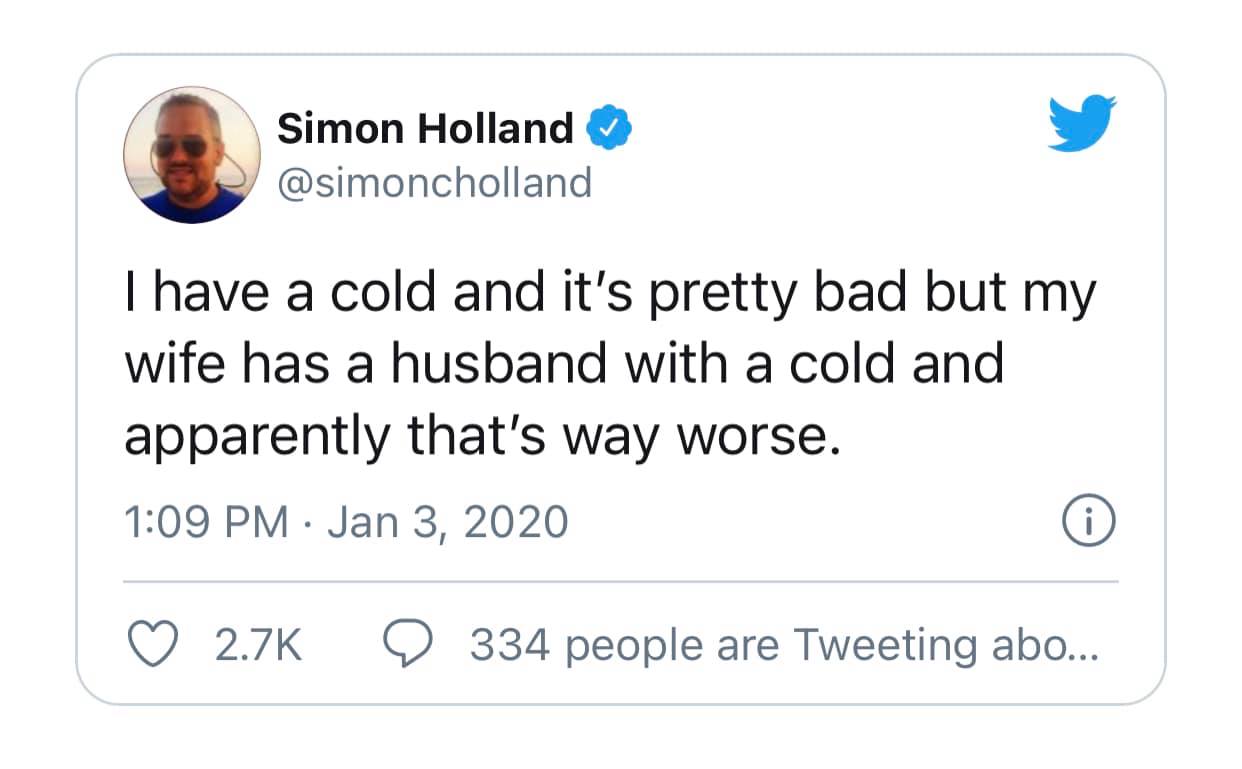
Task: Click the Jan 3, 2020 date
Action: coord(447,523)
